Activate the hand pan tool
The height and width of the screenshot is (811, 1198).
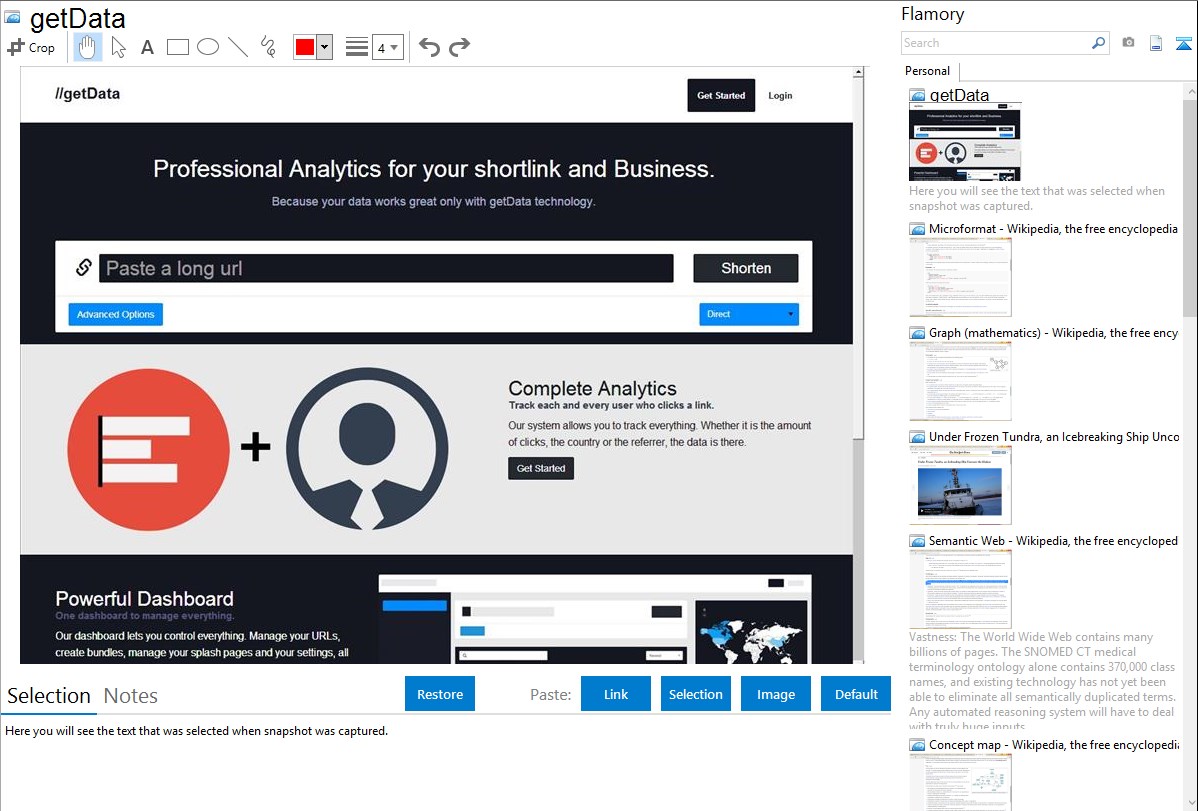point(88,47)
